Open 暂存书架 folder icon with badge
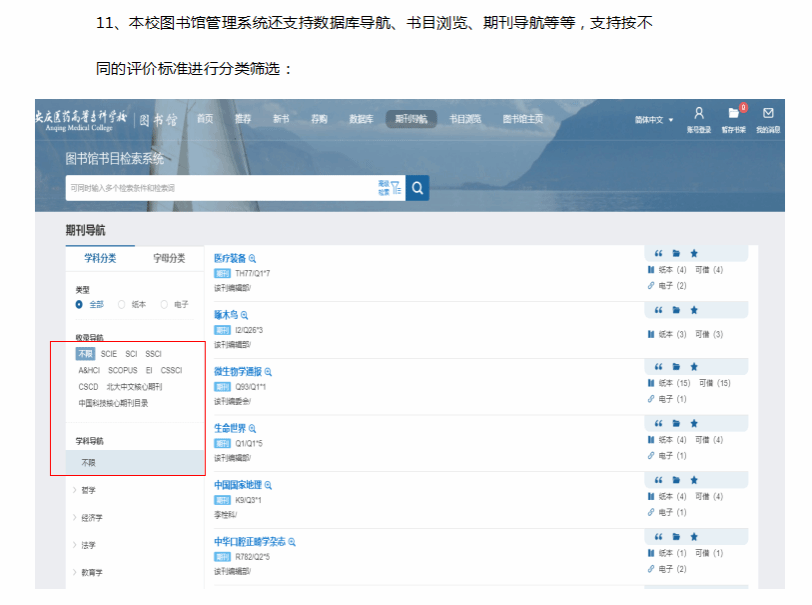The height and width of the screenshot is (605, 812). click(x=734, y=114)
